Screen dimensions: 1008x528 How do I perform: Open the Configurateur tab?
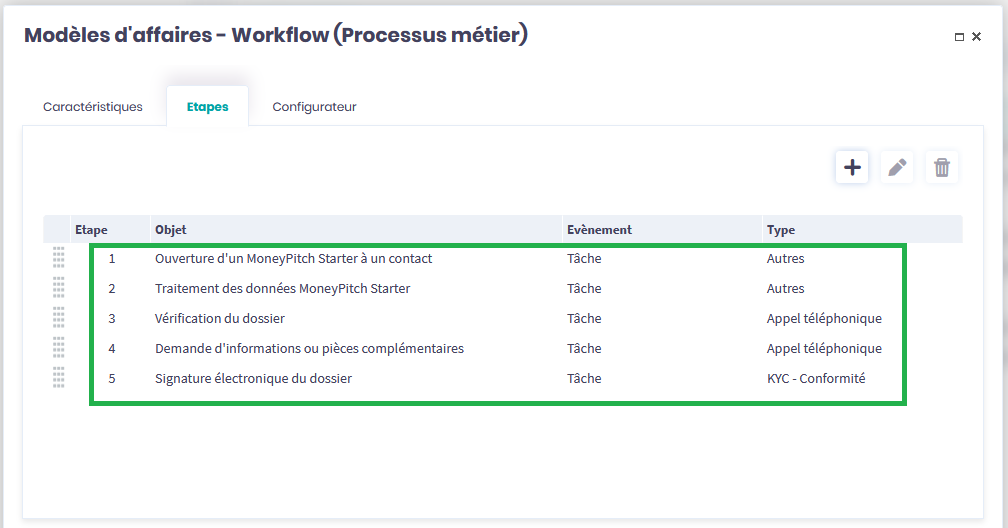pos(314,107)
